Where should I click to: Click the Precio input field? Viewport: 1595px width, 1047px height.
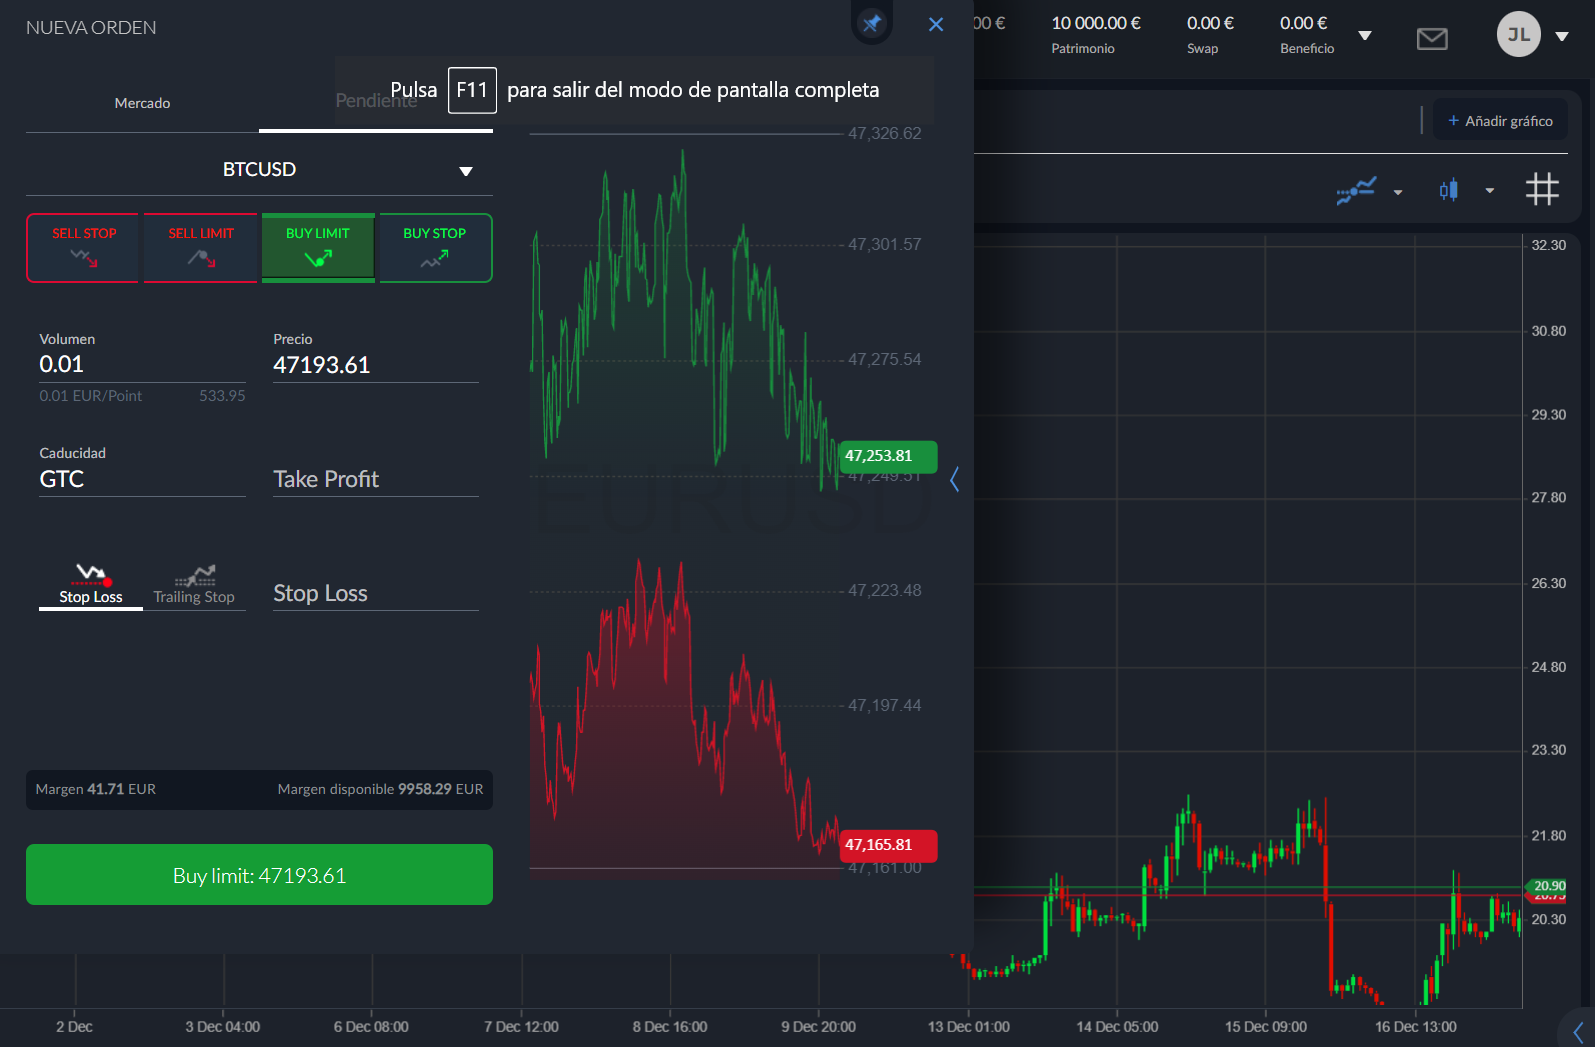(375, 365)
